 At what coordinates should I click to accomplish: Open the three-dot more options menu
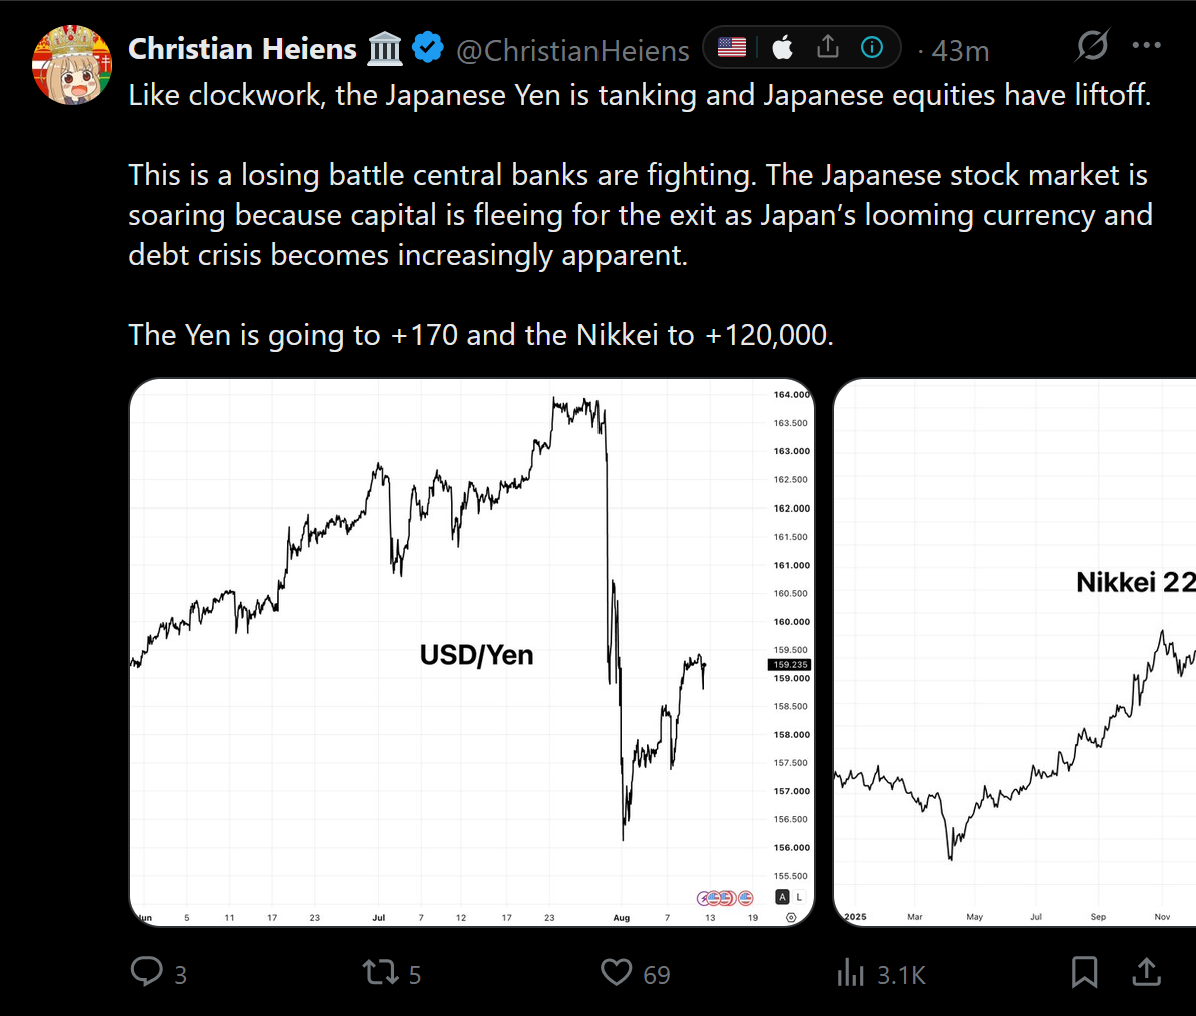click(x=1146, y=46)
